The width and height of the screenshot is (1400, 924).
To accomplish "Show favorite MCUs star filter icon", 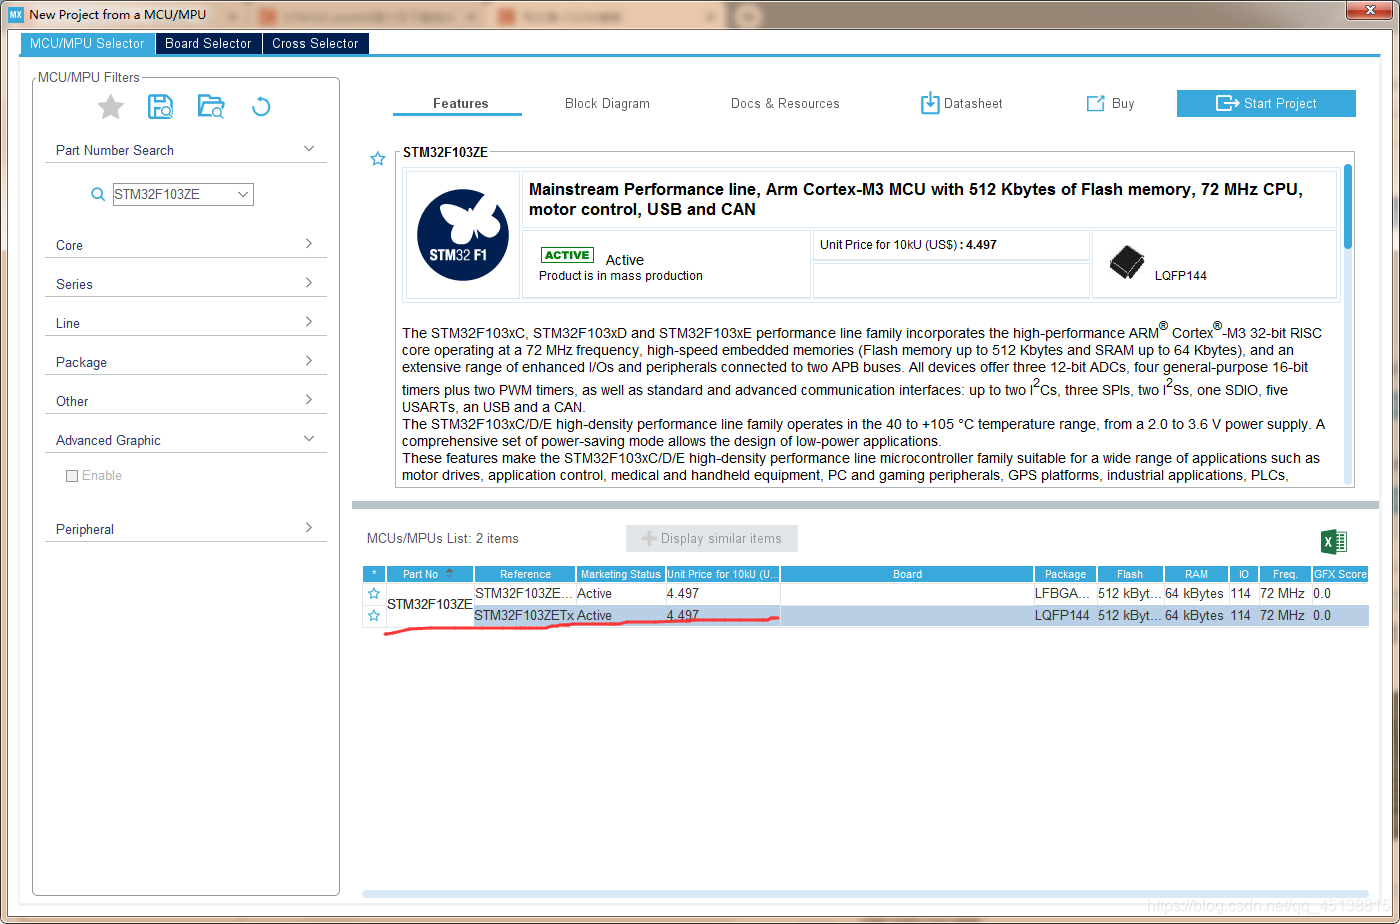I will 110,107.
